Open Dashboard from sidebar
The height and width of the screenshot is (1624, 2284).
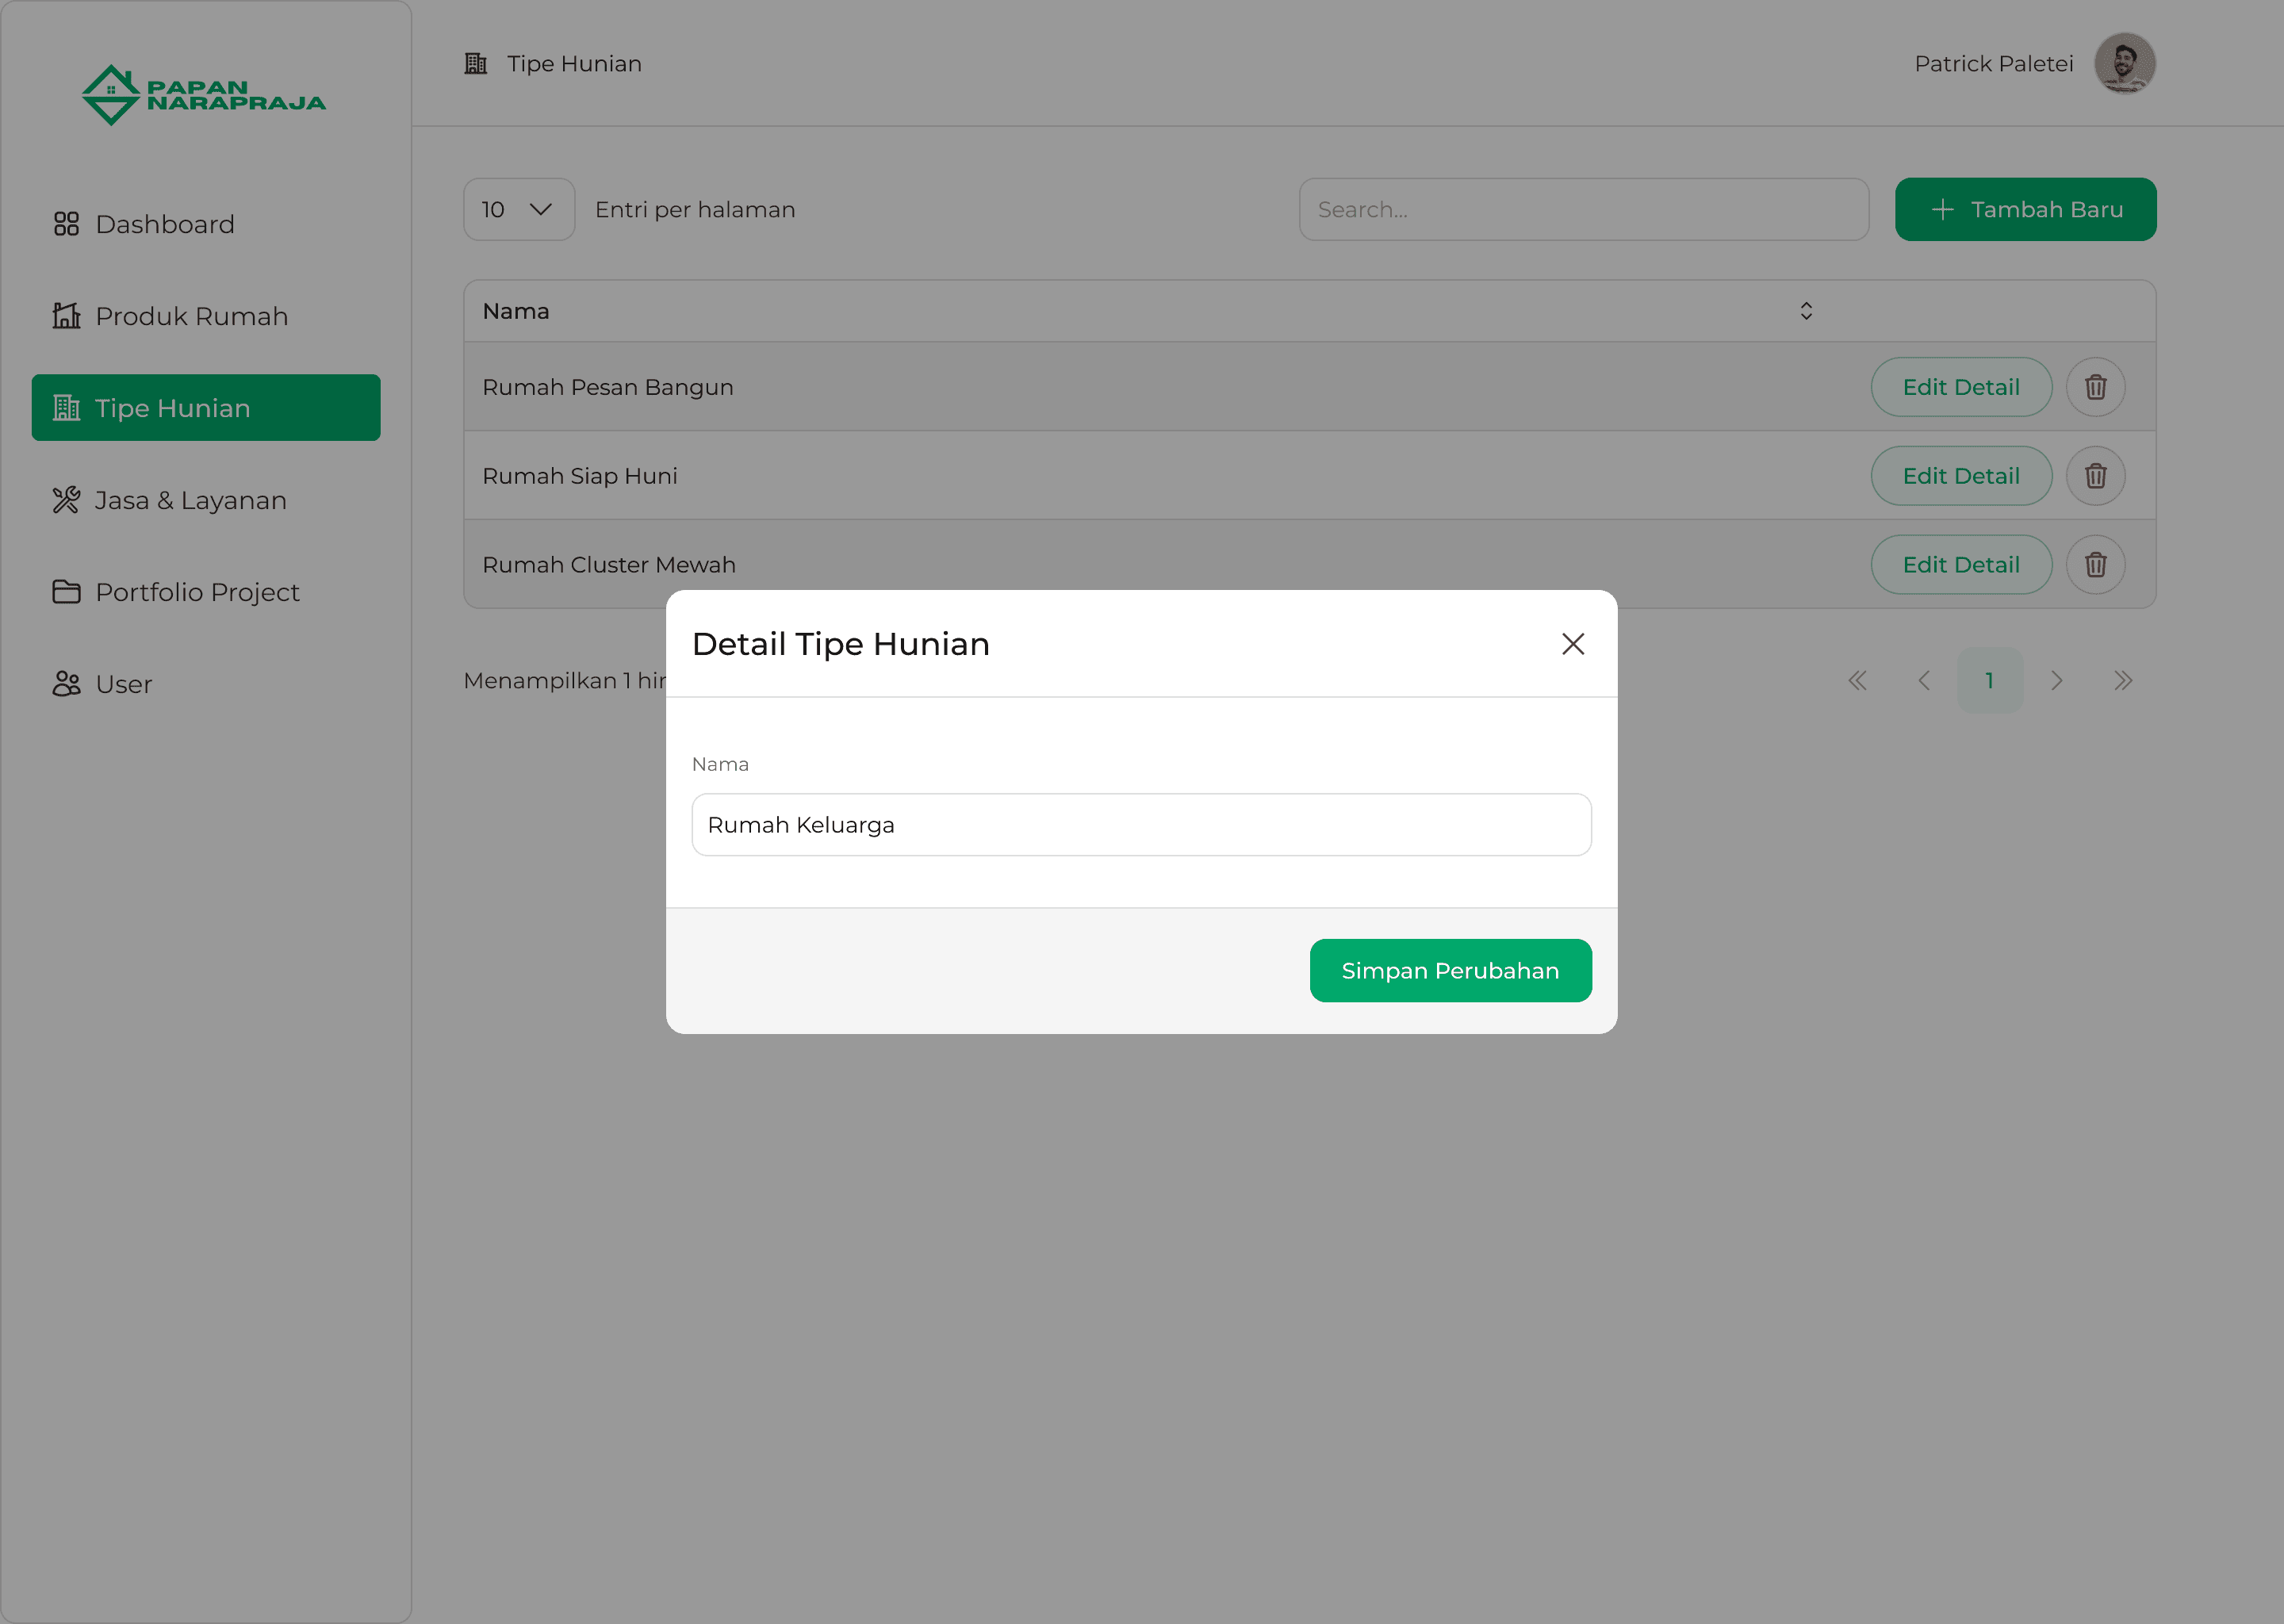coord(165,224)
